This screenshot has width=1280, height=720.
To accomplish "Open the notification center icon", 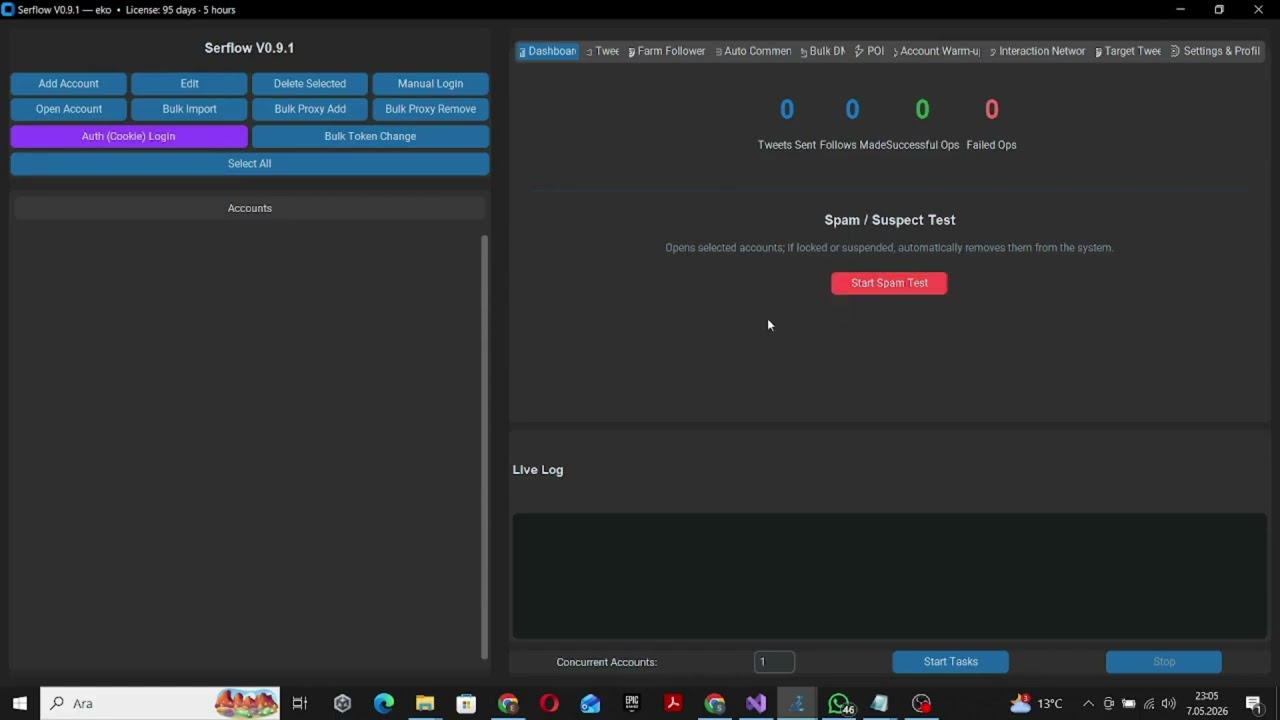I will 1254,703.
